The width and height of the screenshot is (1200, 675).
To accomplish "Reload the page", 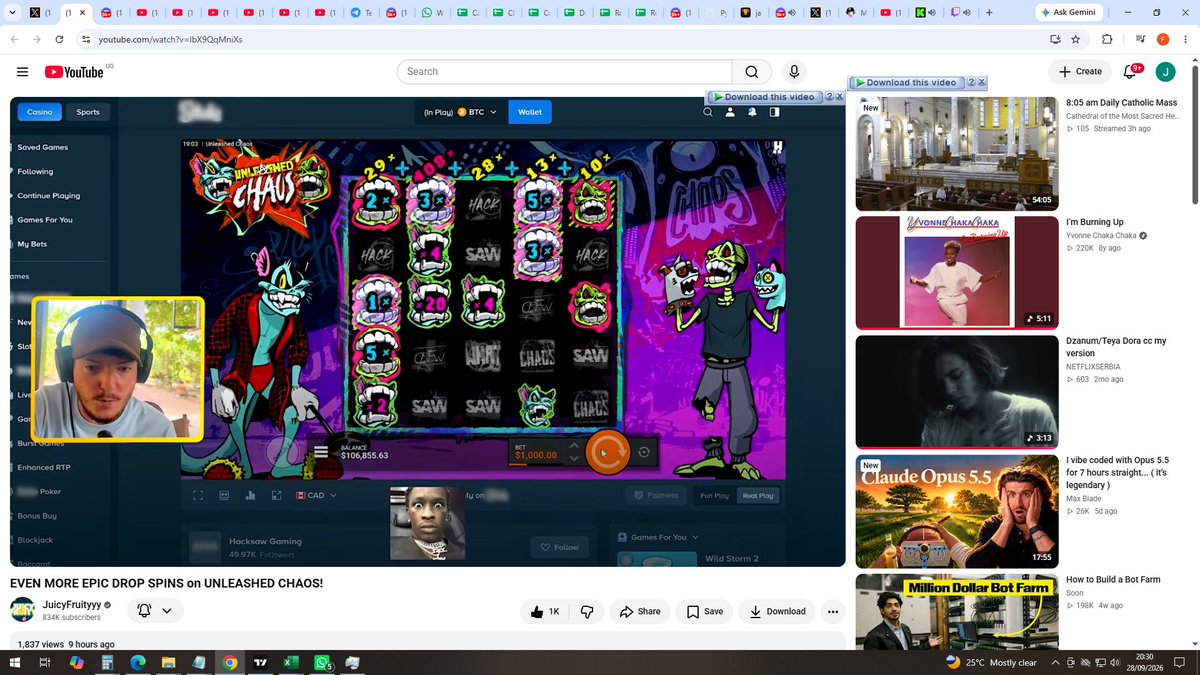I will pos(60,39).
